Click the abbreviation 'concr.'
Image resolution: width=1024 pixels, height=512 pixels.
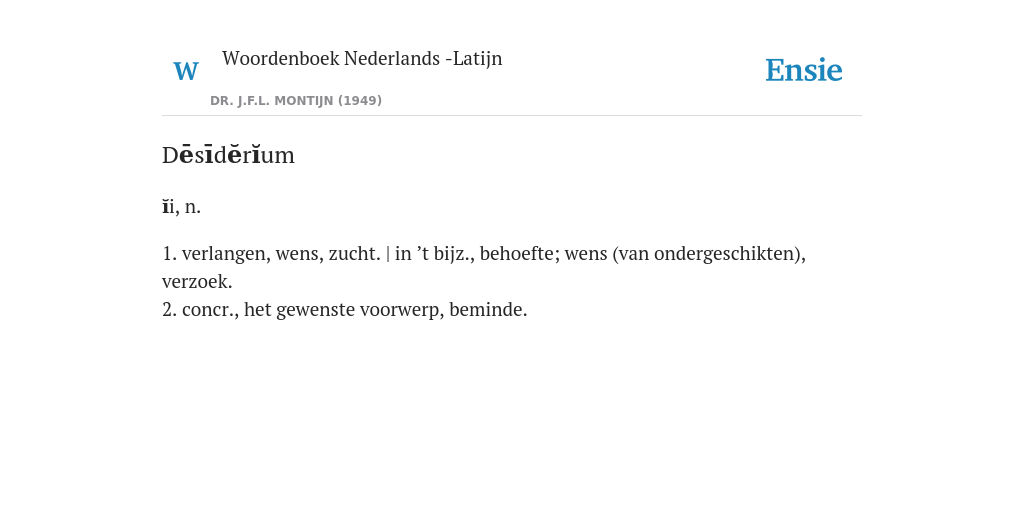[x=210, y=310]
